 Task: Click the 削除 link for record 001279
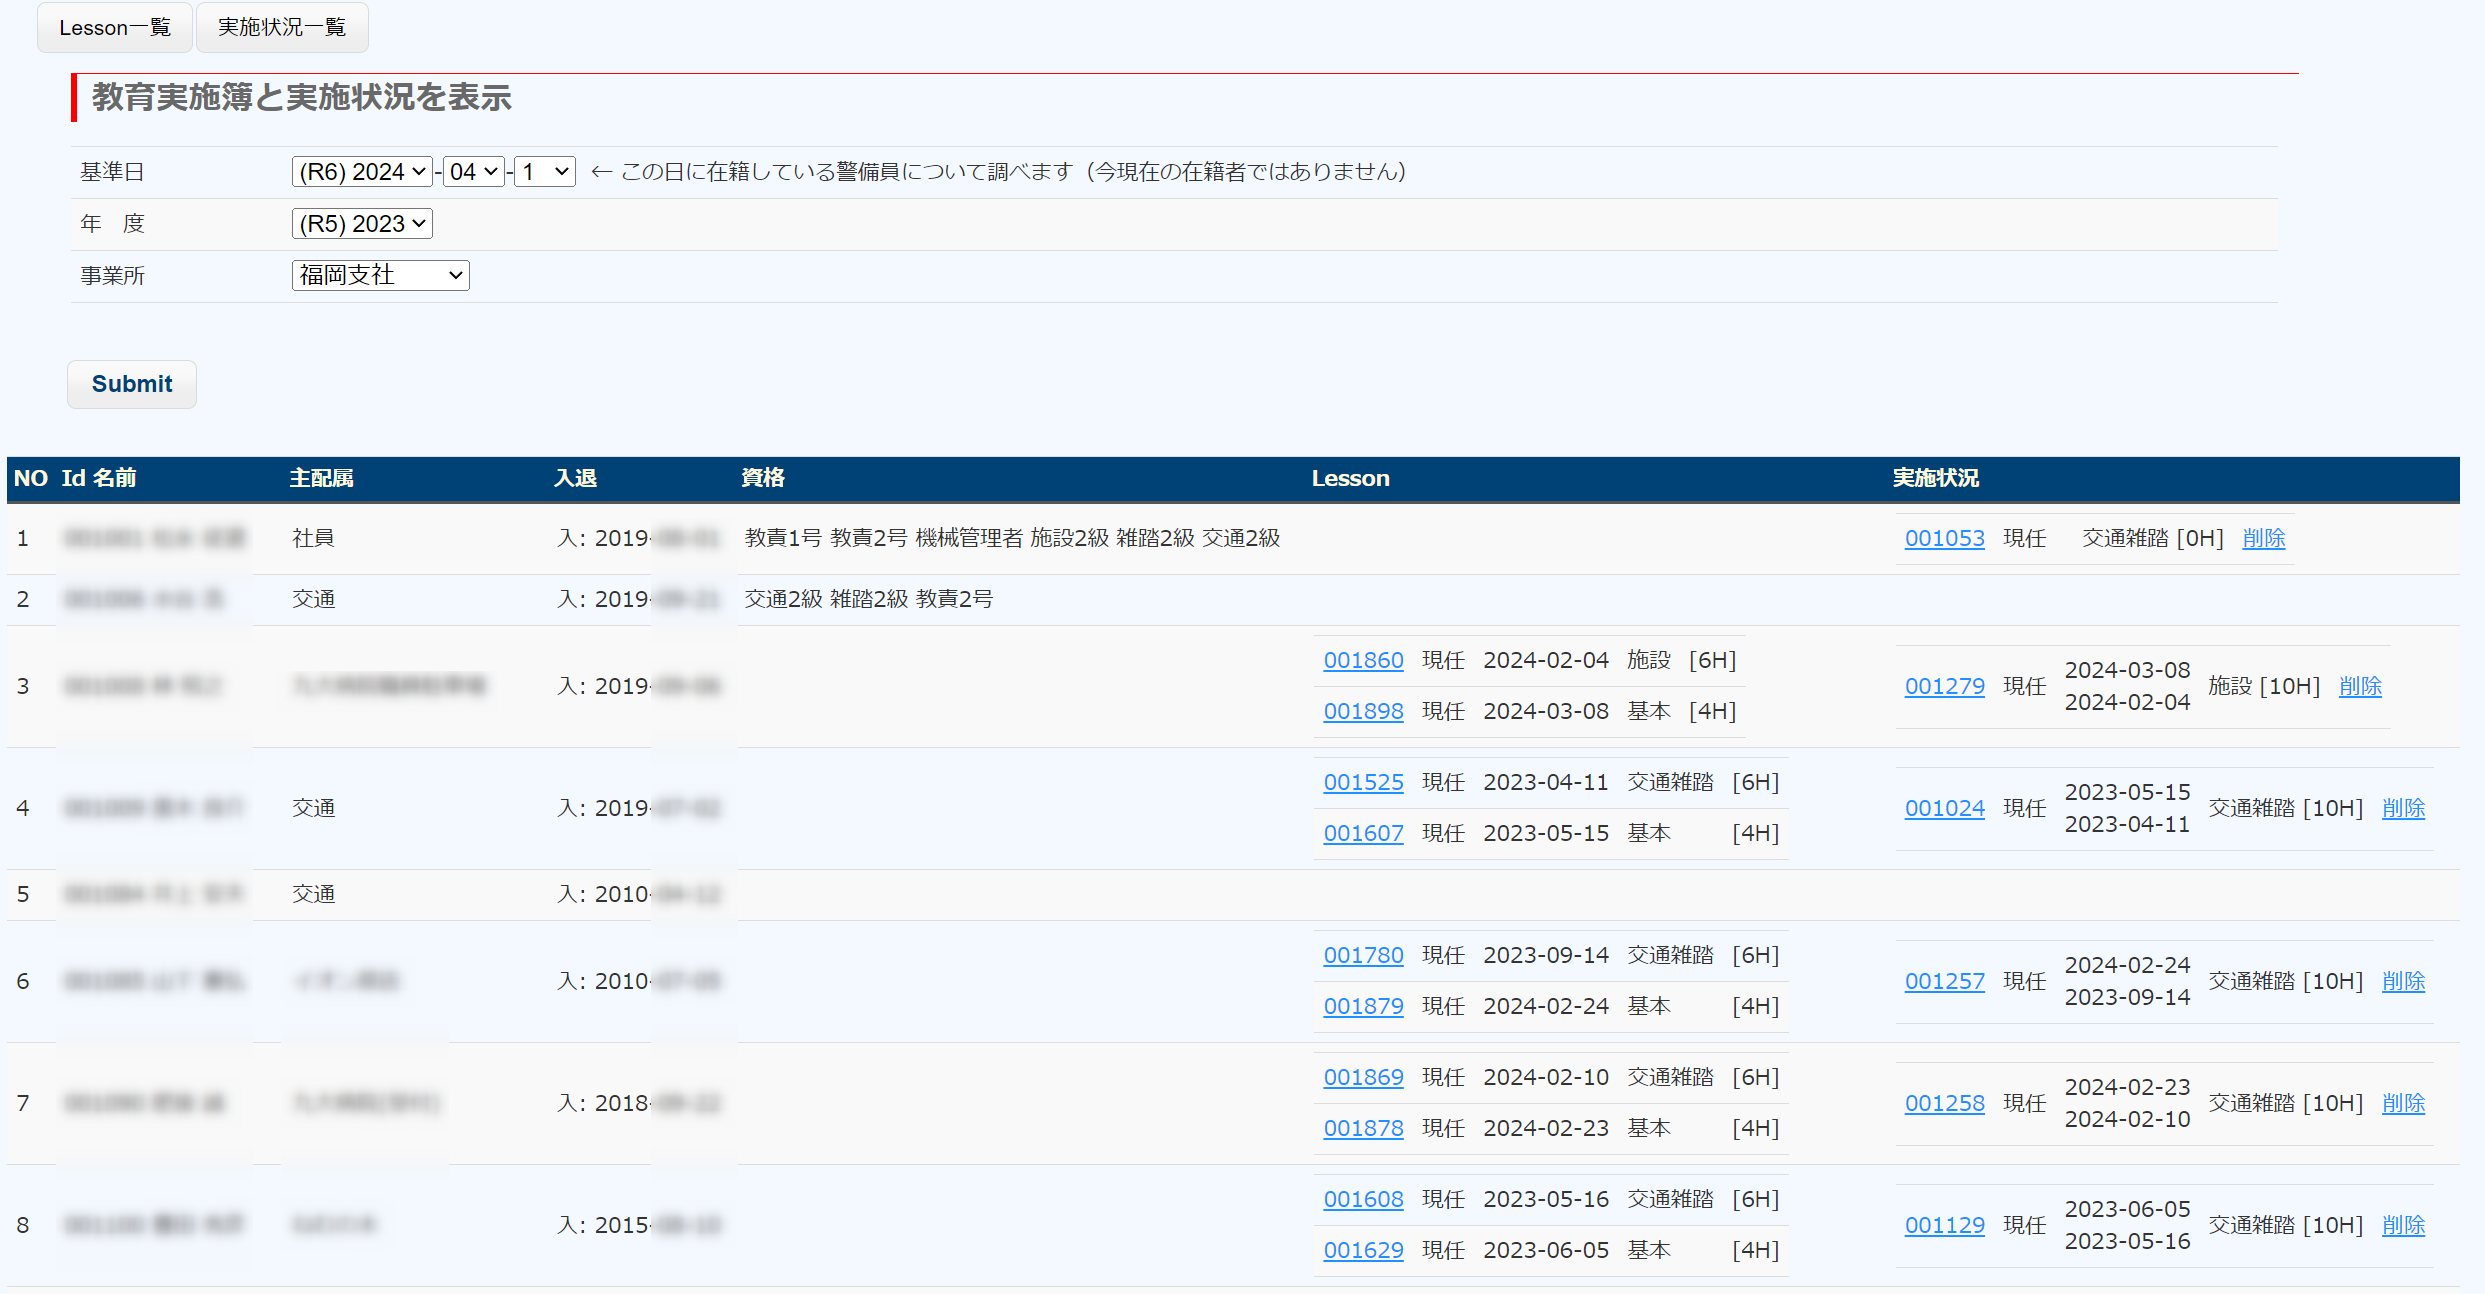pos(2360,687)
